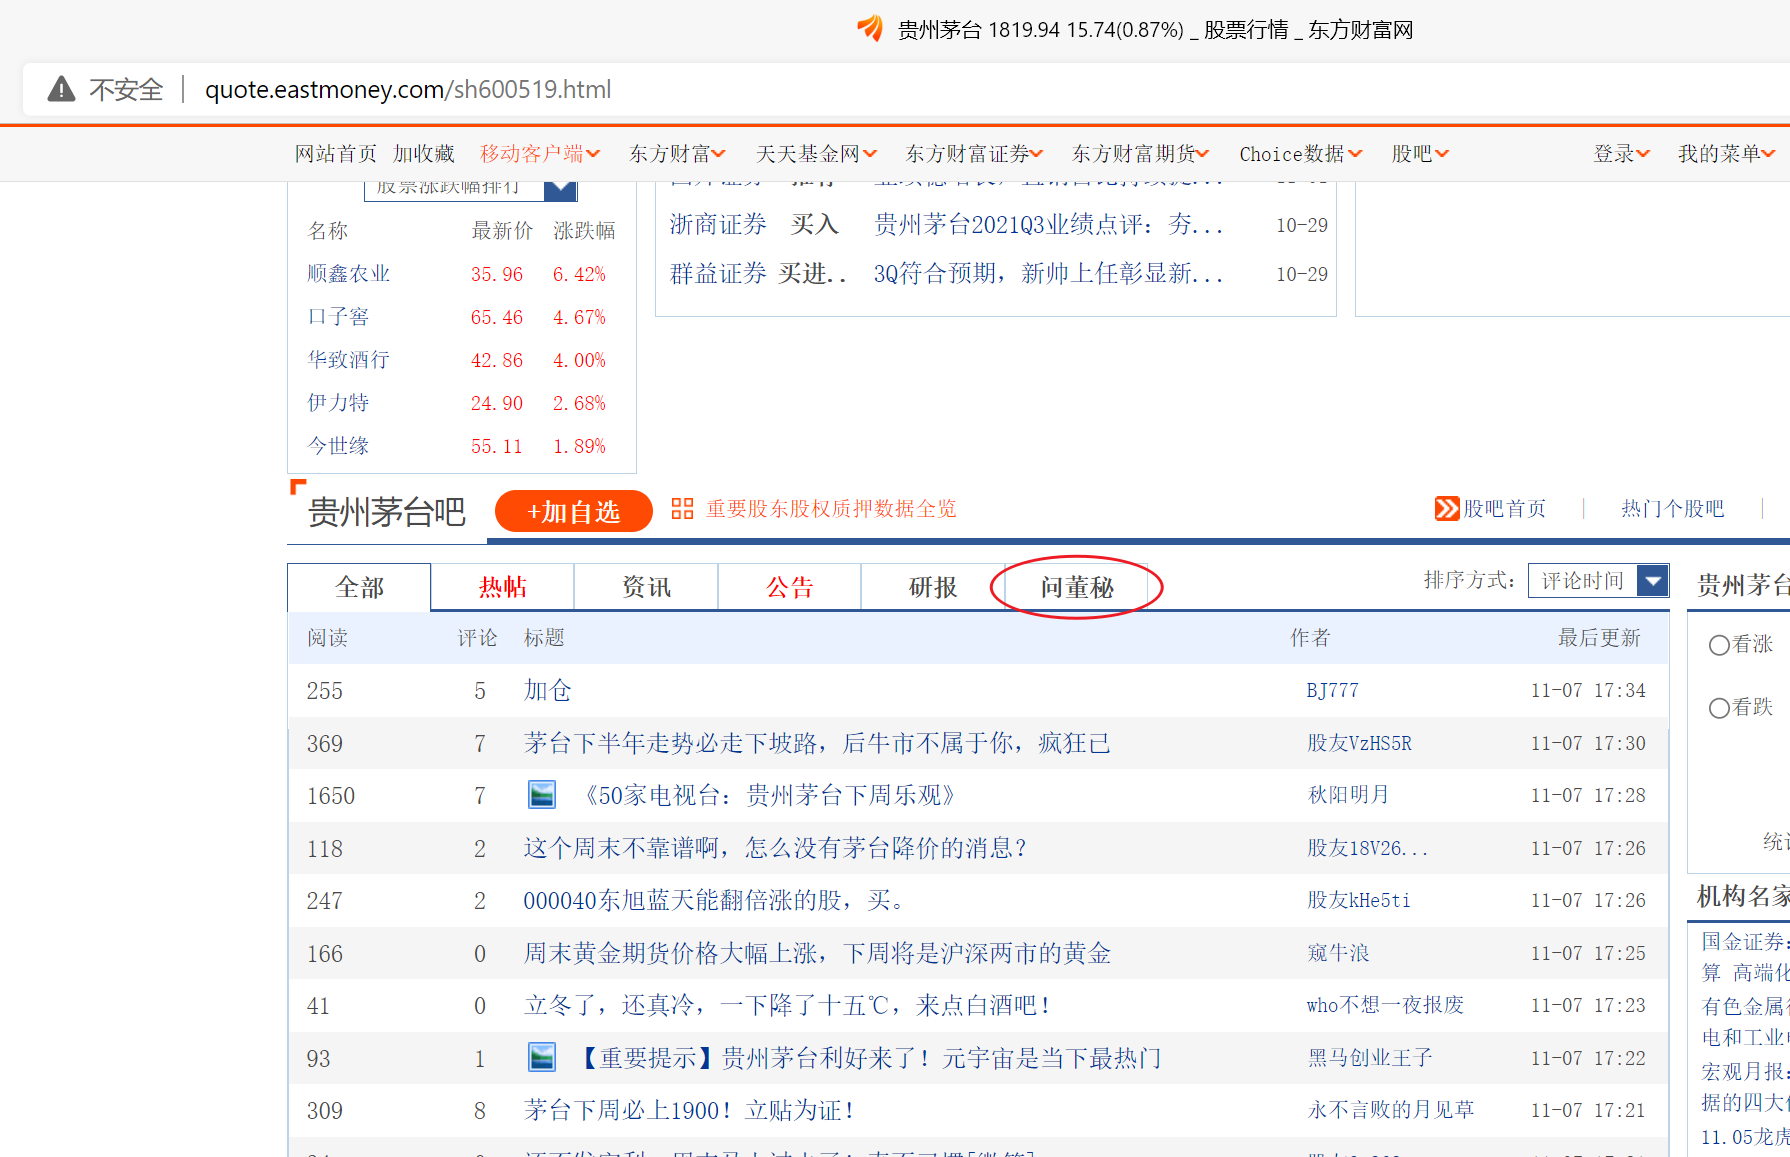This screenshot has width=1790, height=1157.
Task: Open the post 茅台下半年走势必走下坡路
Action: tap(817, 743)
